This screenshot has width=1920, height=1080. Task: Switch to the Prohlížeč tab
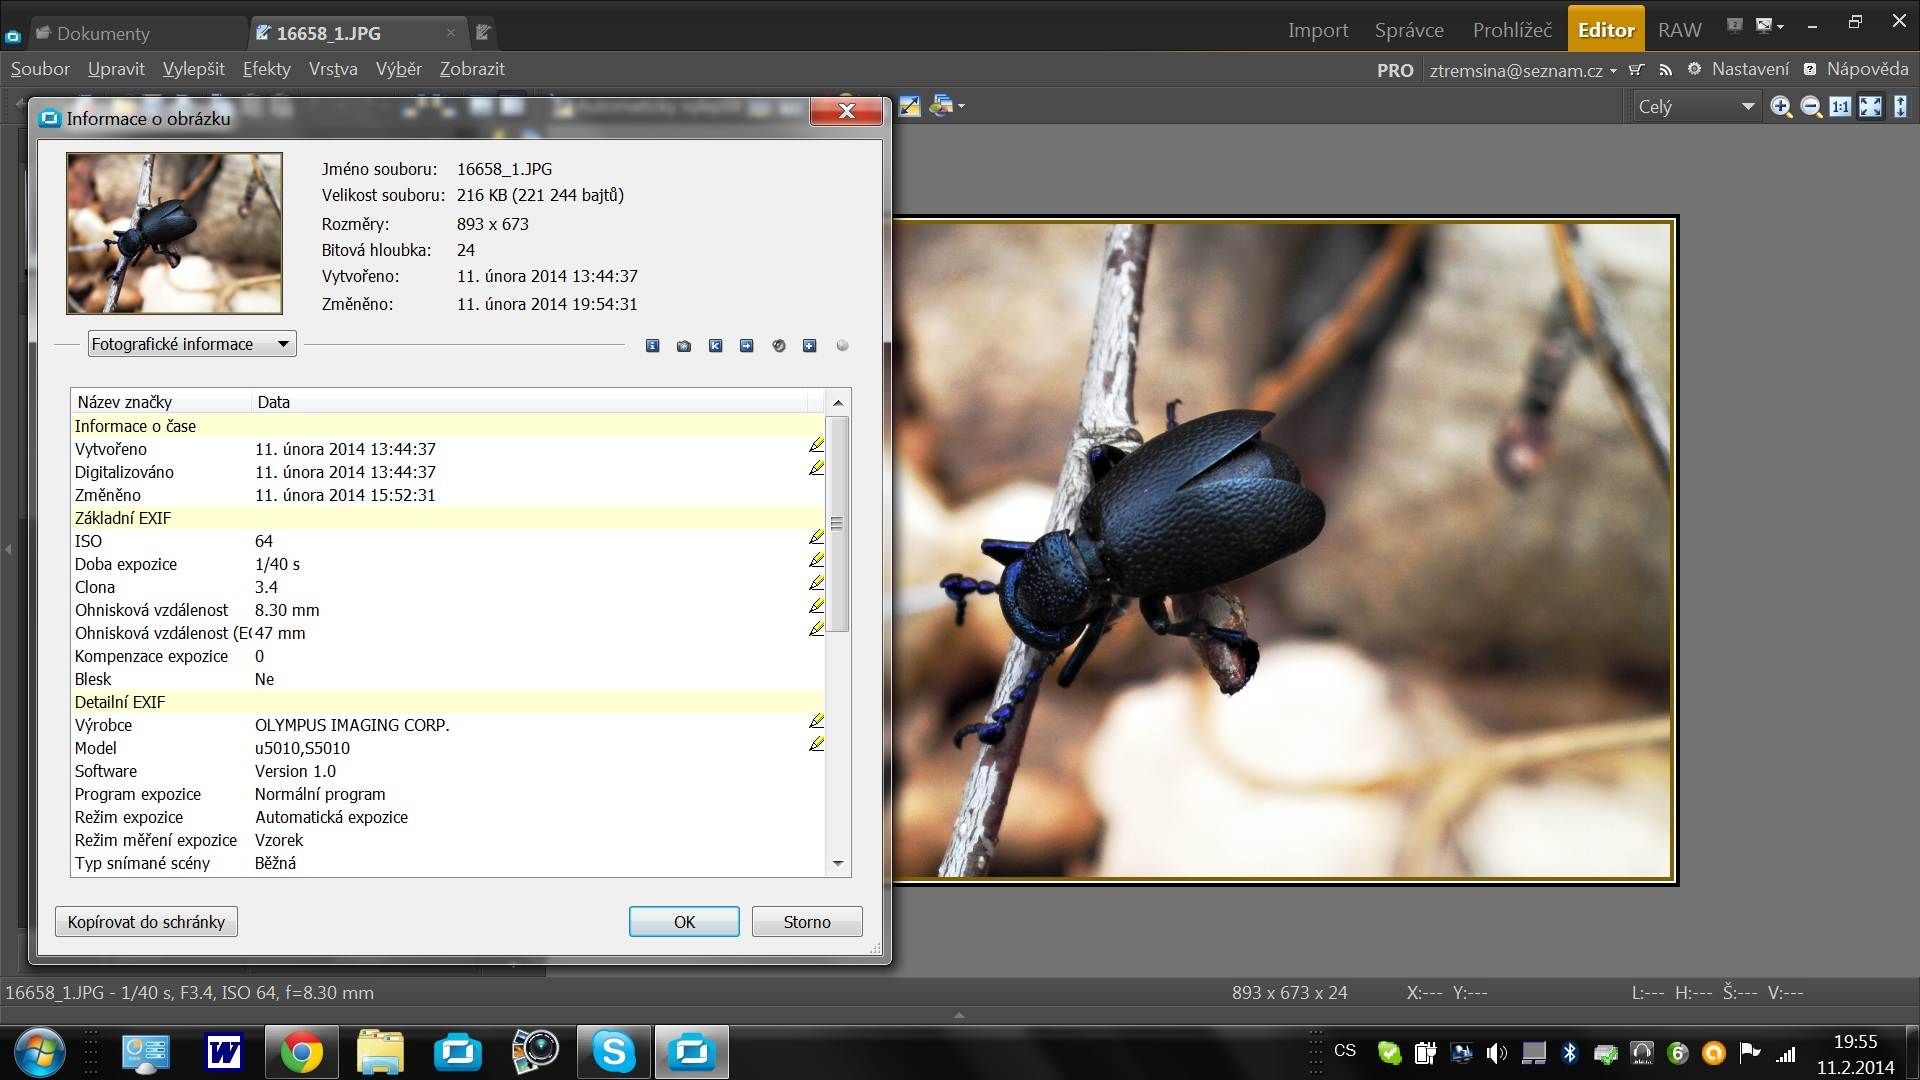(x=1511, y=30)
